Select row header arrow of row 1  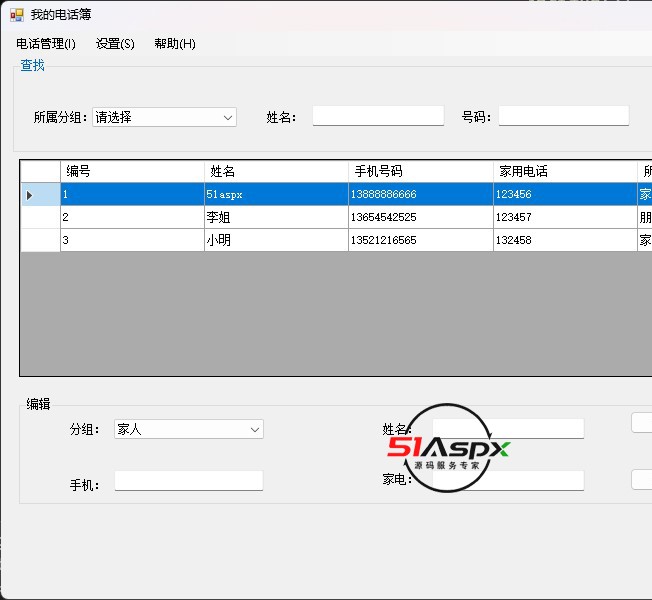pyautogui.click(x=40, y=194)
